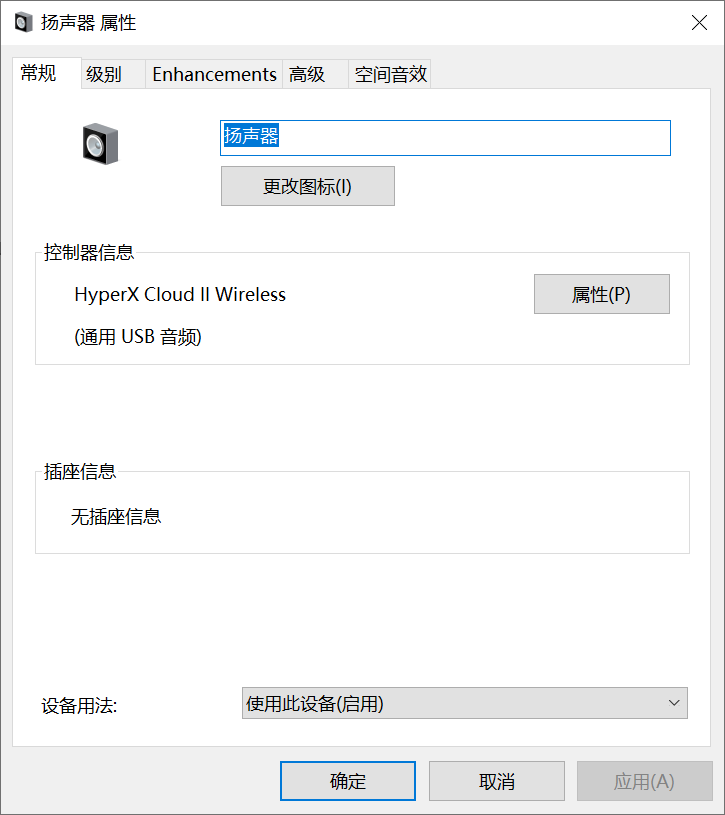The image size is (725, 815).
Task: Go to the Enhancements tab
Action: (214, 74)
